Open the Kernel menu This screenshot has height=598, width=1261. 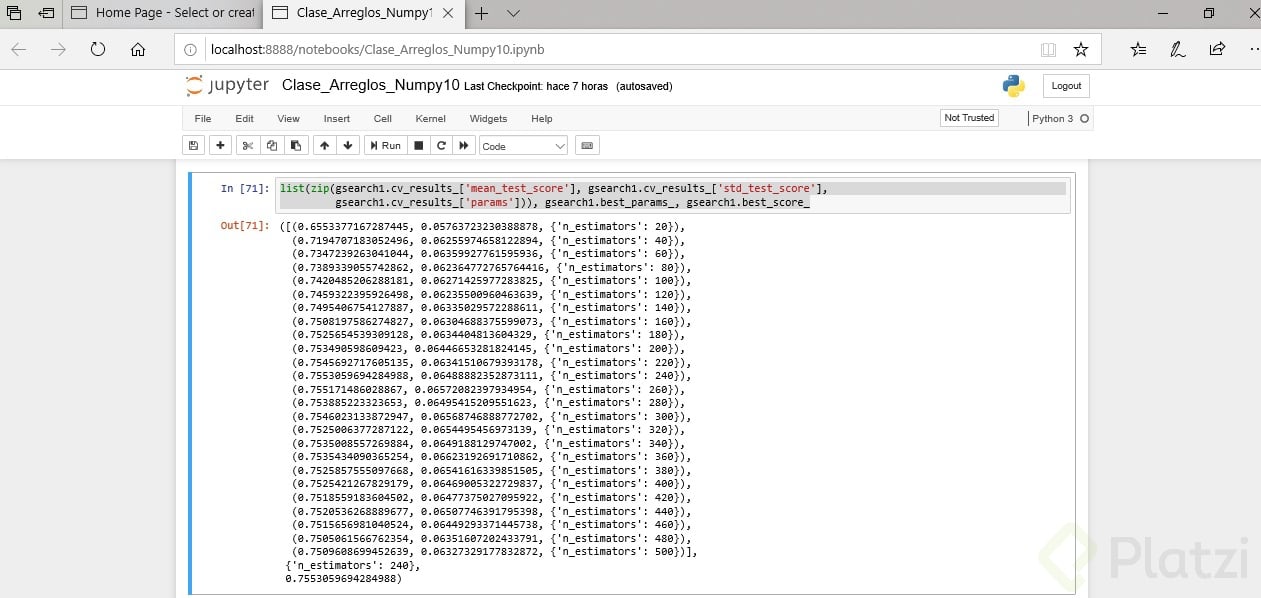click(431, 118)
